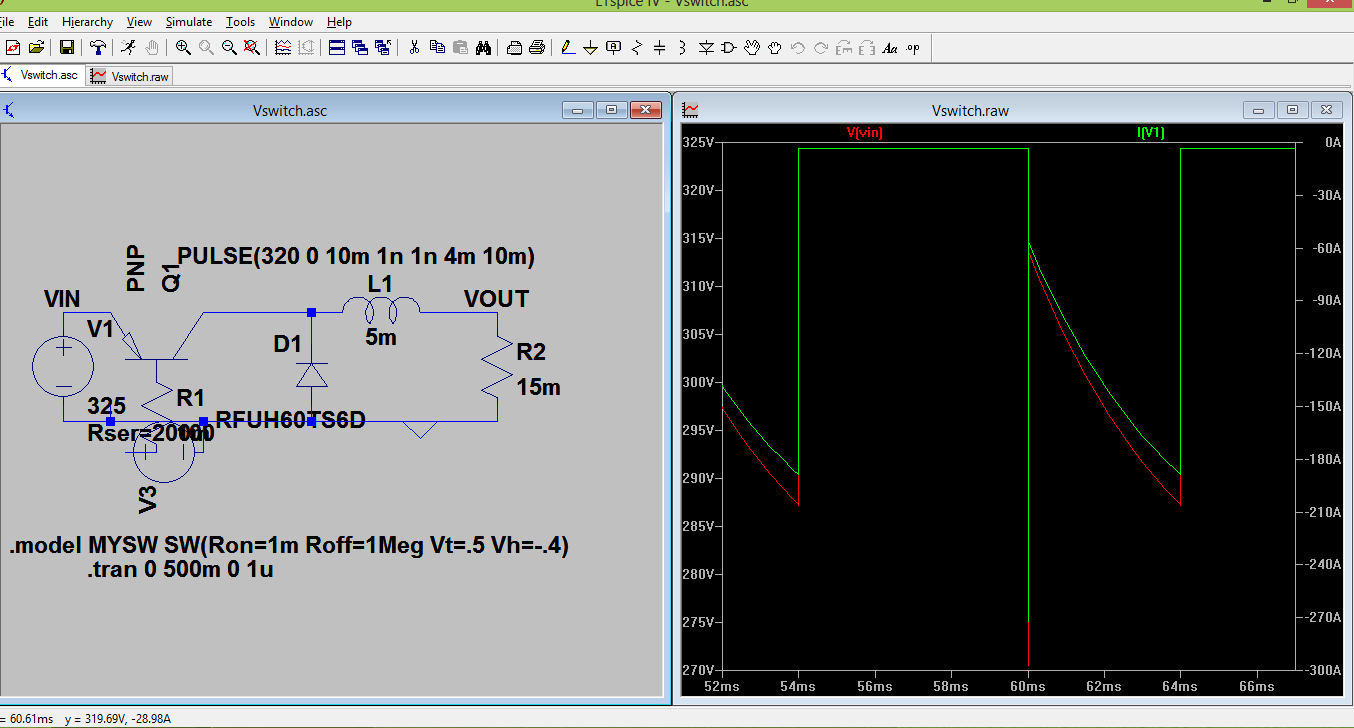1354x728 pixels.
Task: Click the 60ms time axis label
Action: point(1027,686)
